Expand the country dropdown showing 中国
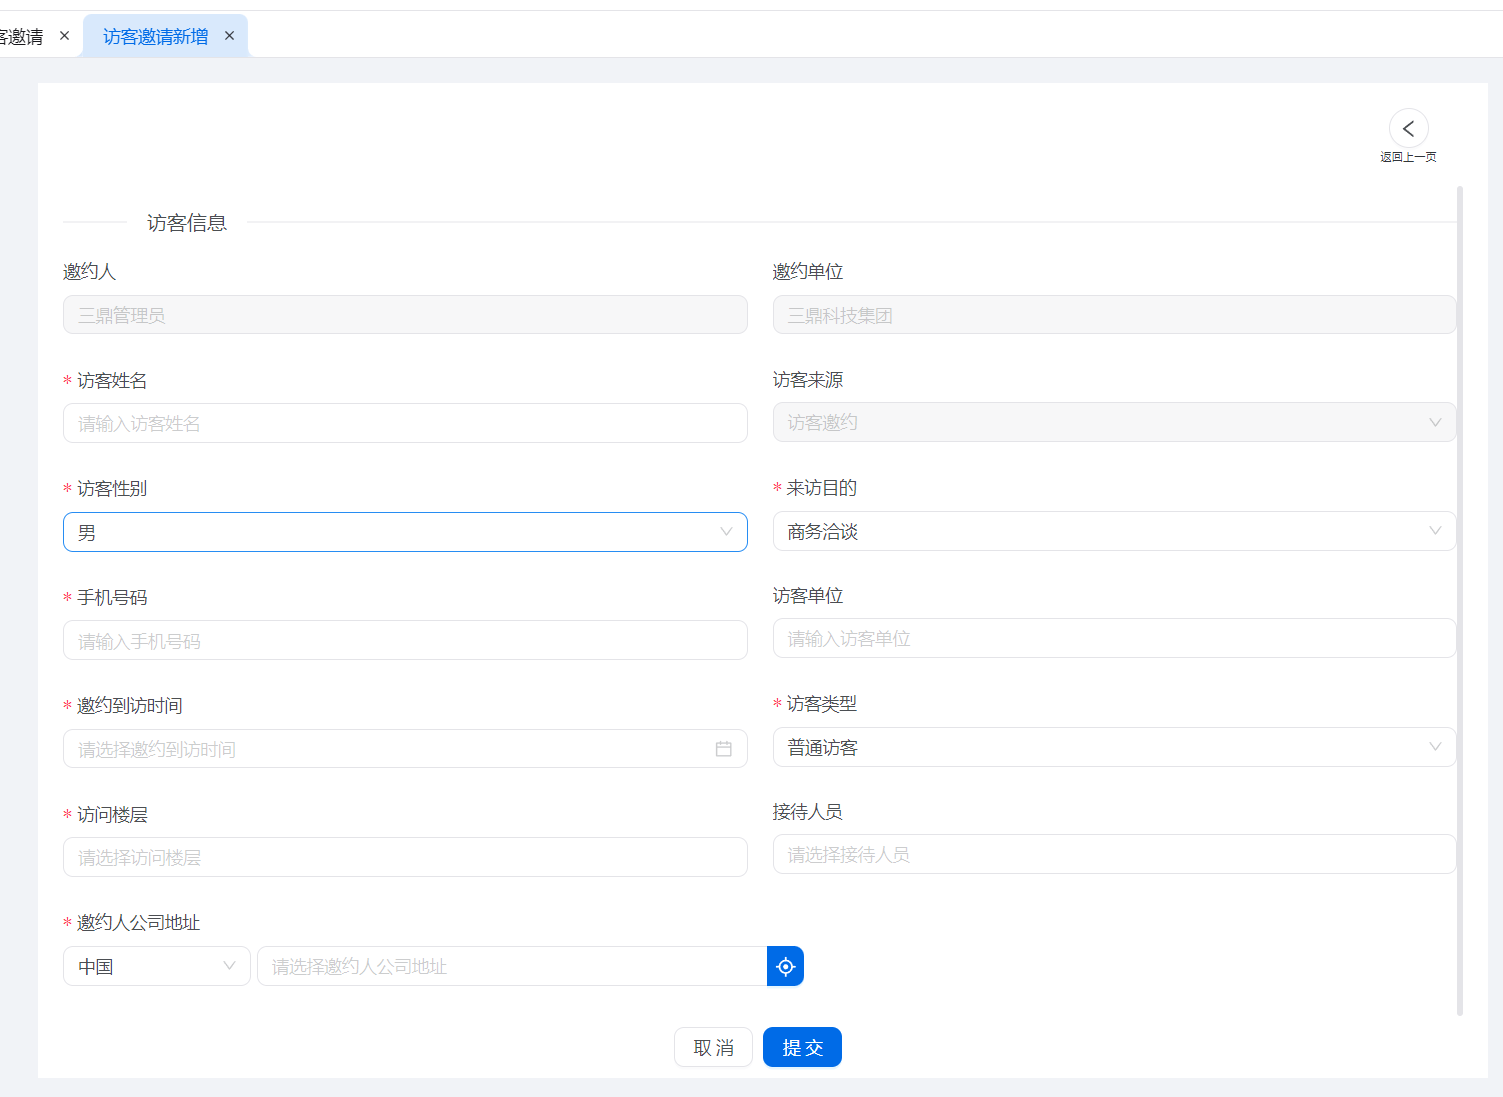1503x1097 pixels. click(x=156, y=966)
